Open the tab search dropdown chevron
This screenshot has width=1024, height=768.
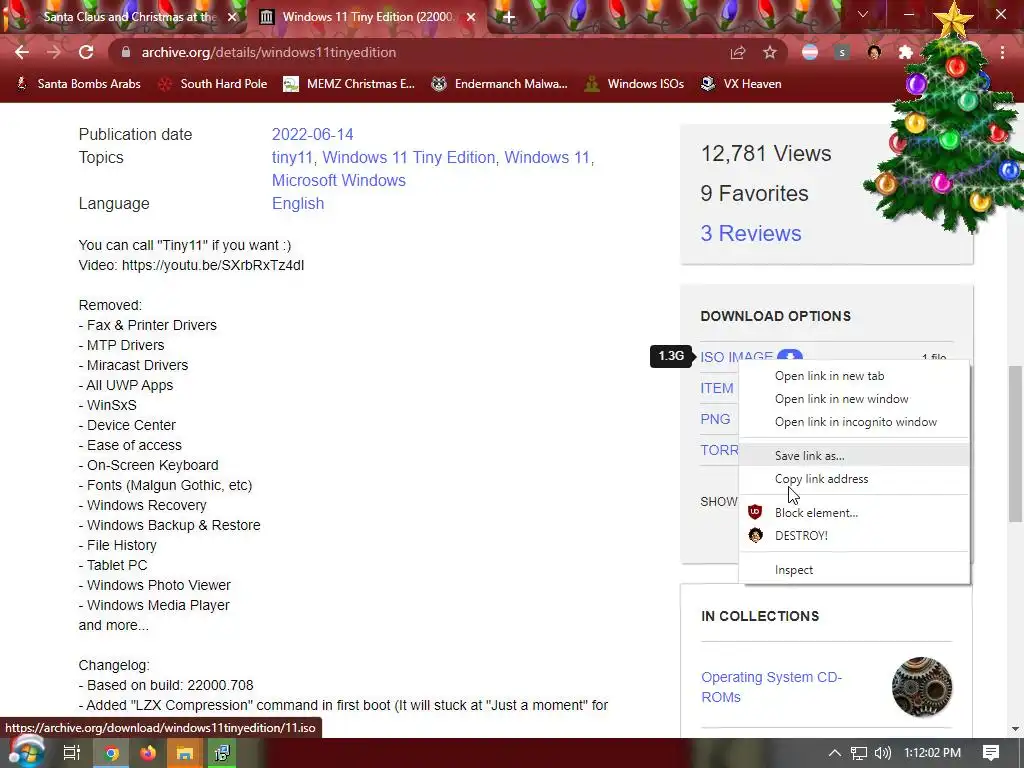tap(863, 14)
